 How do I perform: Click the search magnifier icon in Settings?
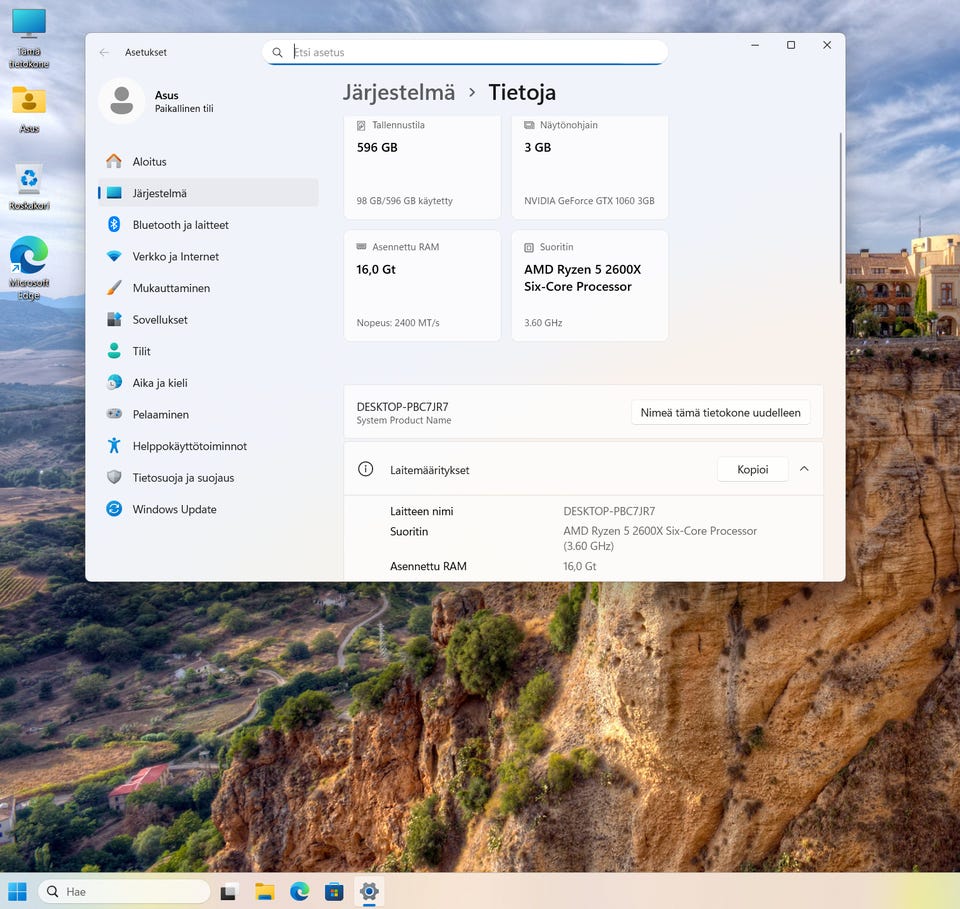[x=277, y=53]
